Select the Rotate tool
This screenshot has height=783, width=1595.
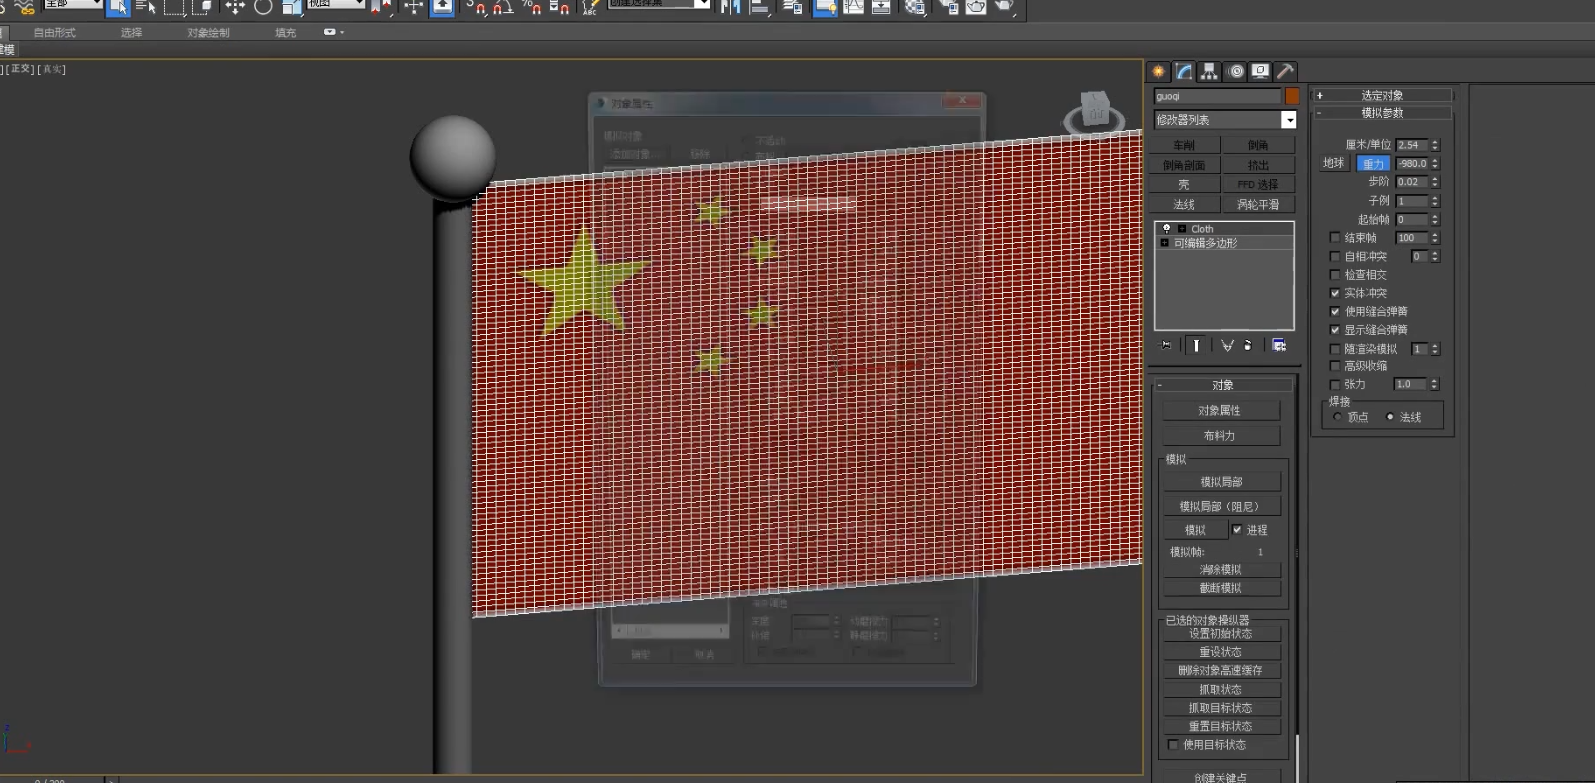pos(263,7)
